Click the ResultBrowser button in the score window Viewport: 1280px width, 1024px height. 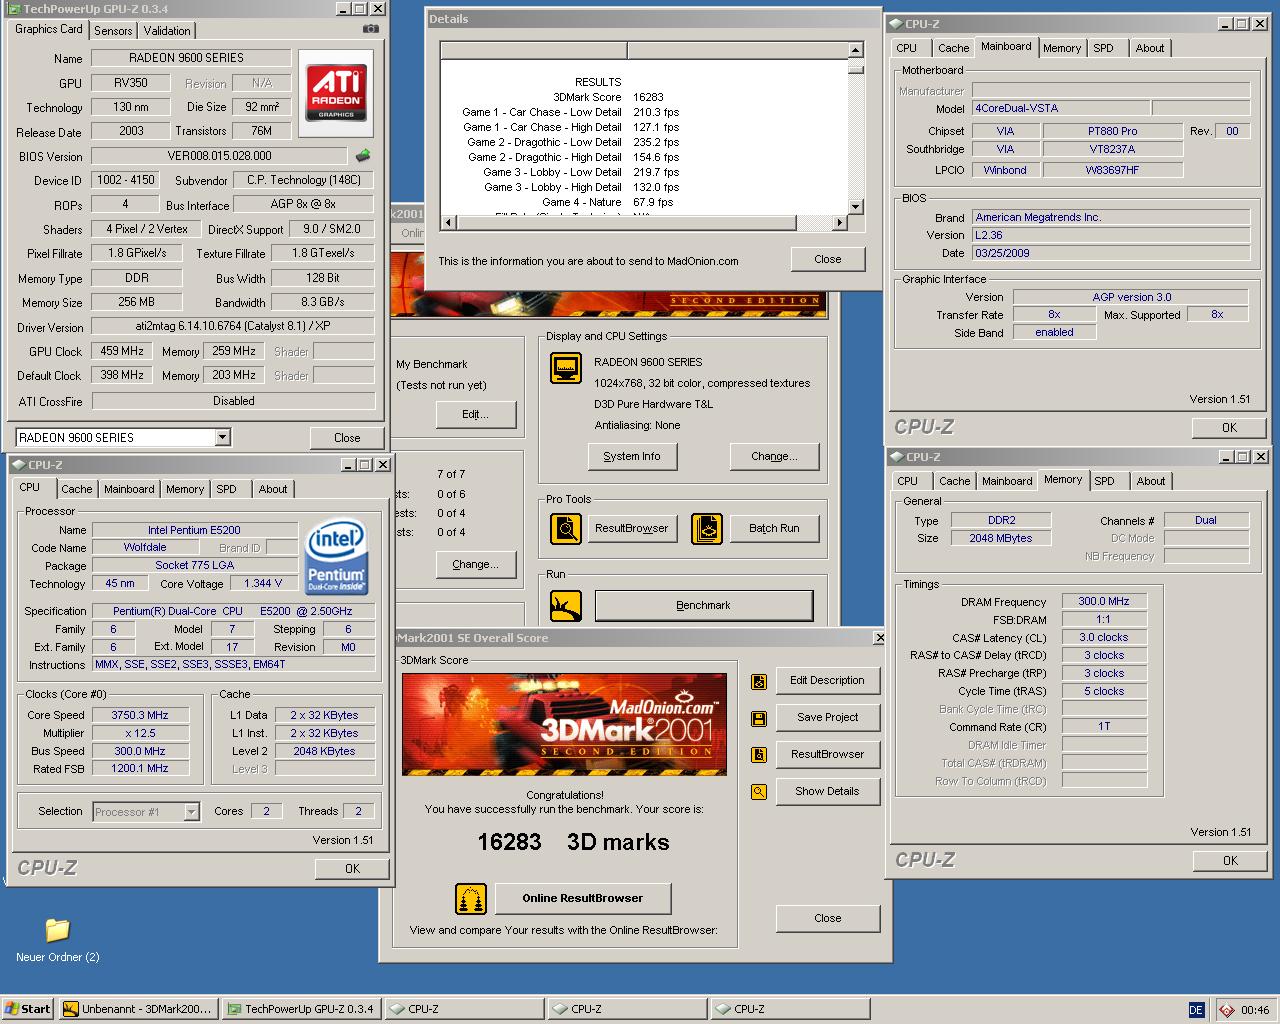click(x=827, y=754)
